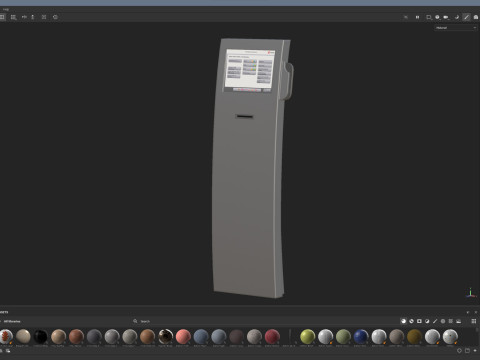Filter assets by environment image icon
The width and height of the screenshot is (480, 360).
(x=459, y=321)
